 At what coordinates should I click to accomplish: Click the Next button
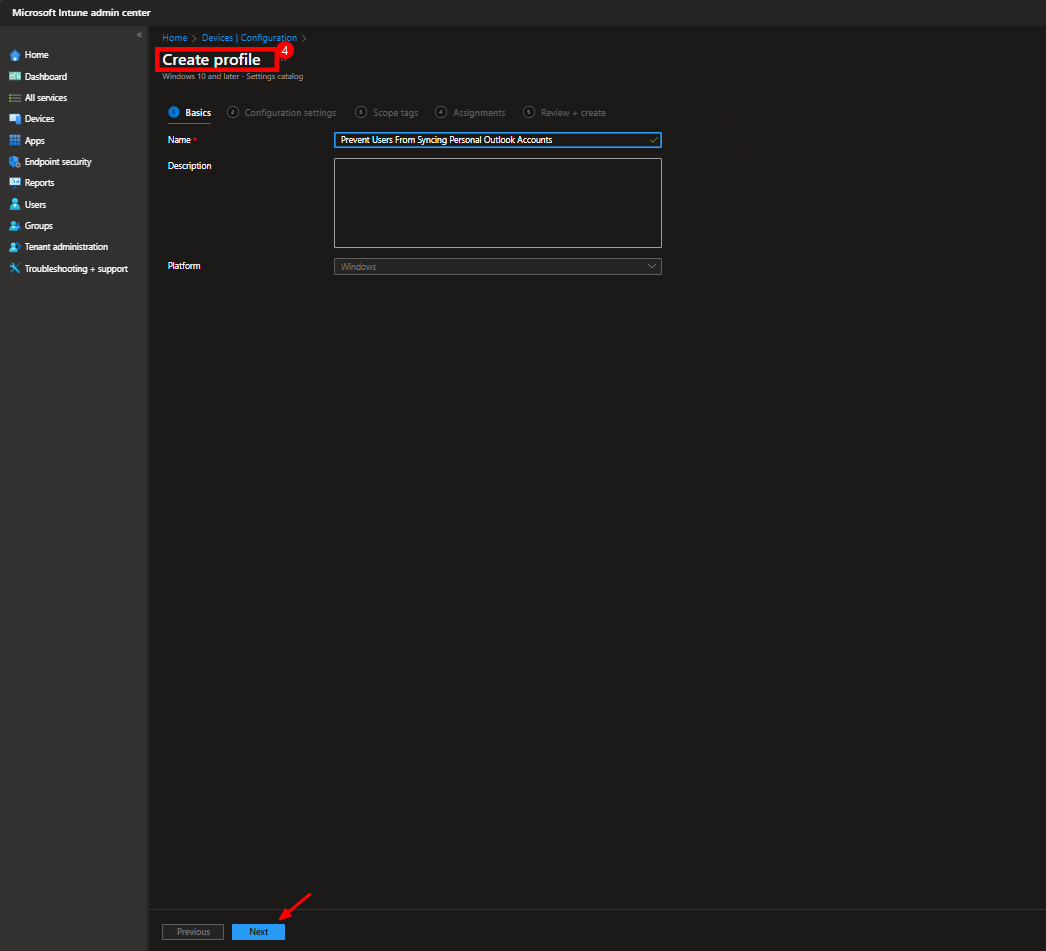[258, 932]
